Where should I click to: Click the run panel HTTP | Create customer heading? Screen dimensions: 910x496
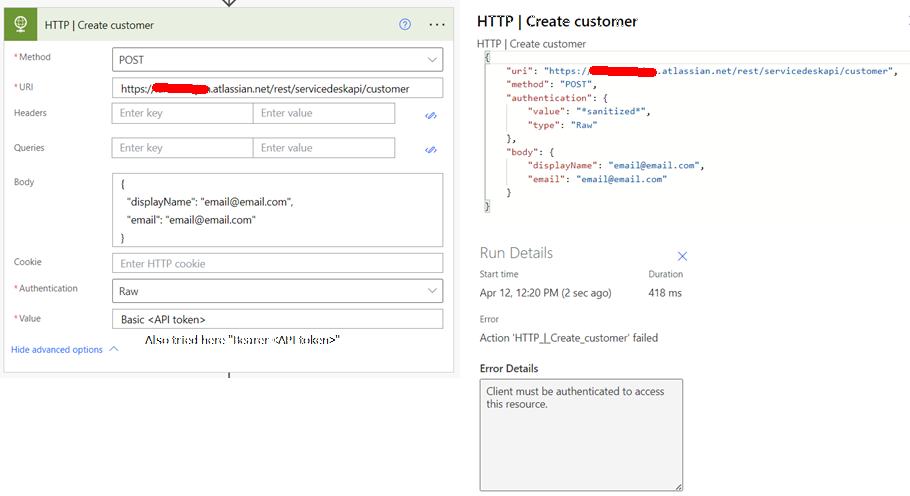(557, 21)
